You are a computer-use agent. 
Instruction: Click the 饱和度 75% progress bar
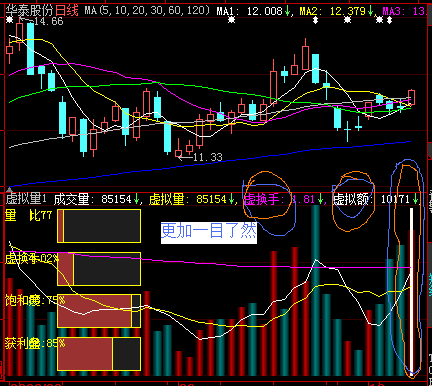pyautogui.click(x=99, y=311)
